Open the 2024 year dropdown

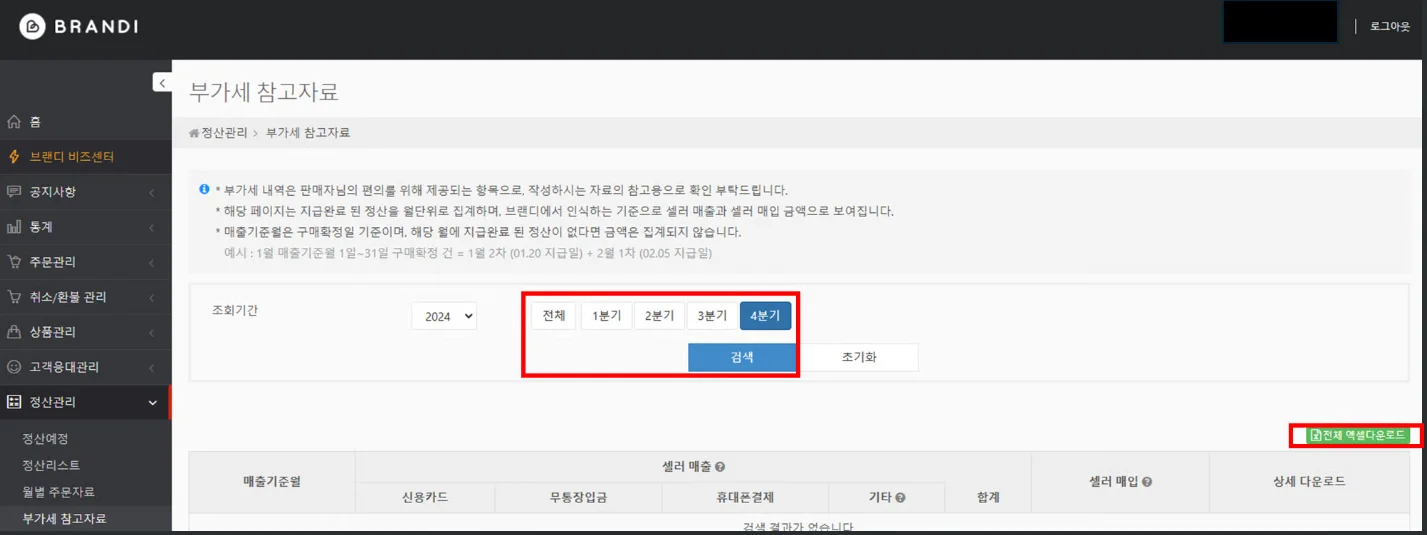[x=444, y=316]
